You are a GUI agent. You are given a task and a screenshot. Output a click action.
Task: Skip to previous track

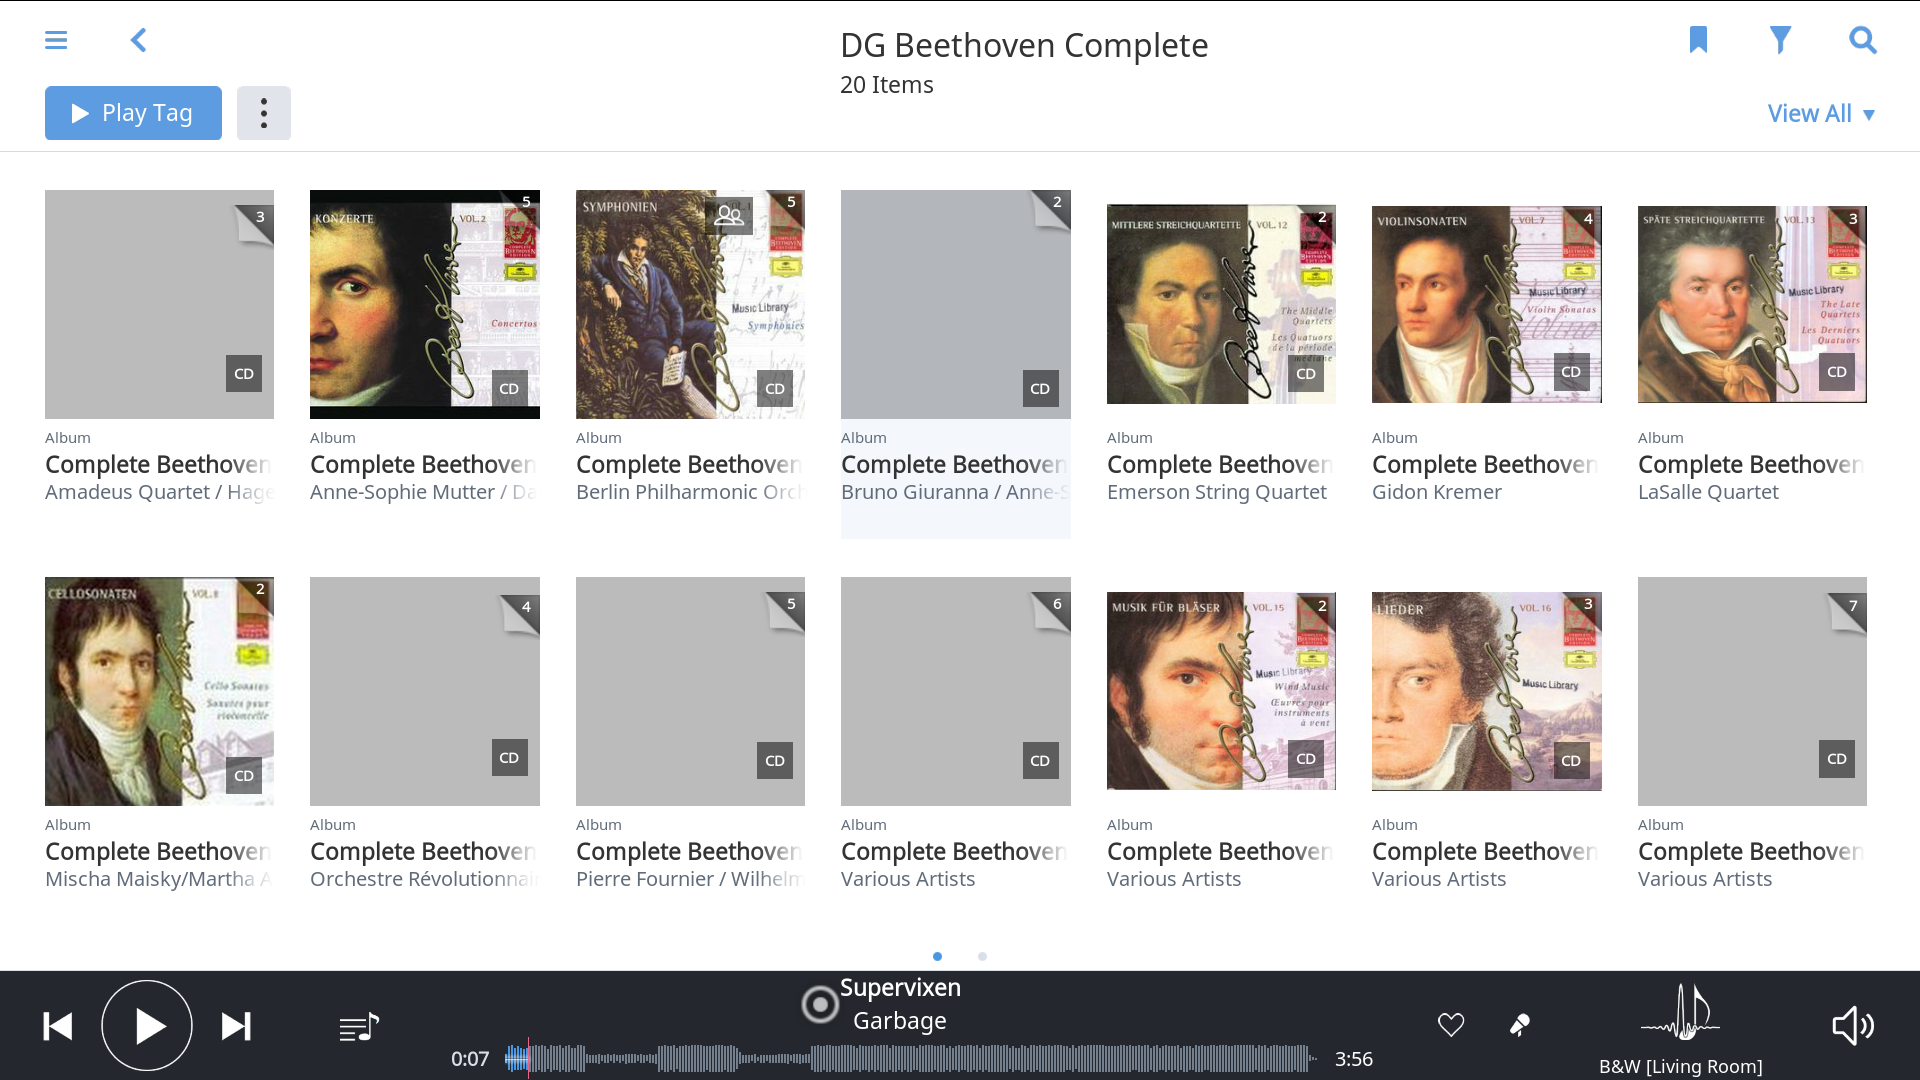58,1026
